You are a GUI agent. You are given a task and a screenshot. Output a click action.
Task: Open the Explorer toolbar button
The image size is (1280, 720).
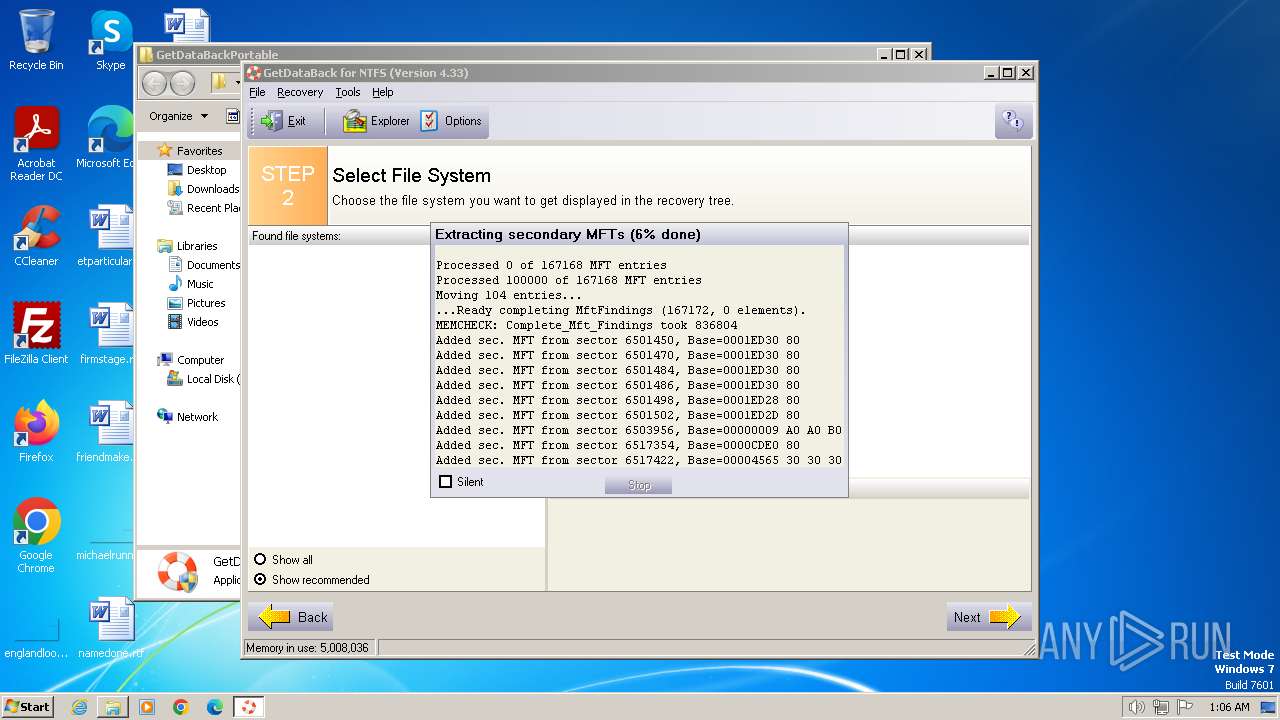pyautogui.click(x=376, y=121)
